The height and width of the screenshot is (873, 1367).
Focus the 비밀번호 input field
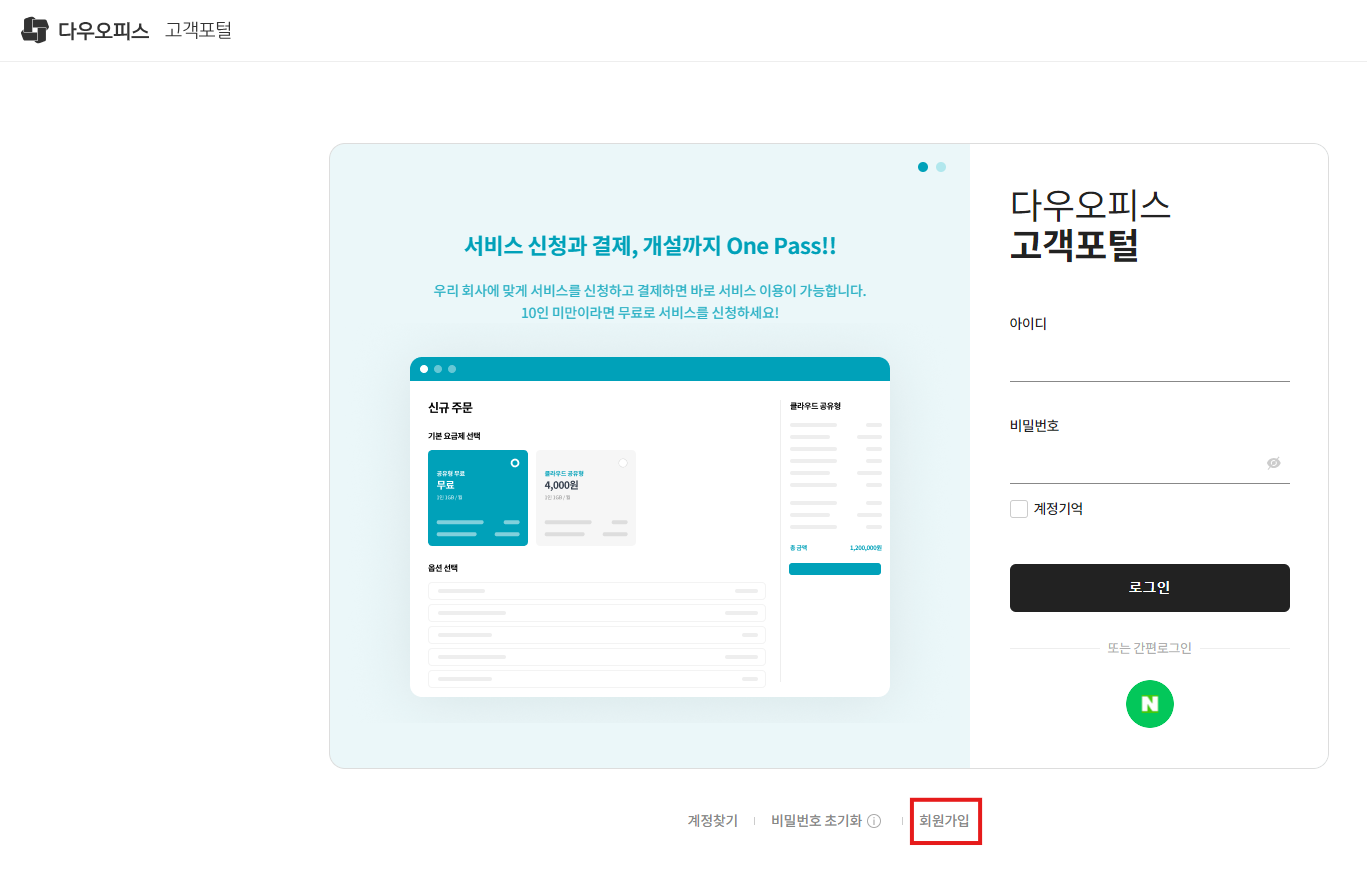pyautogui.click(x=1136, y=463)
